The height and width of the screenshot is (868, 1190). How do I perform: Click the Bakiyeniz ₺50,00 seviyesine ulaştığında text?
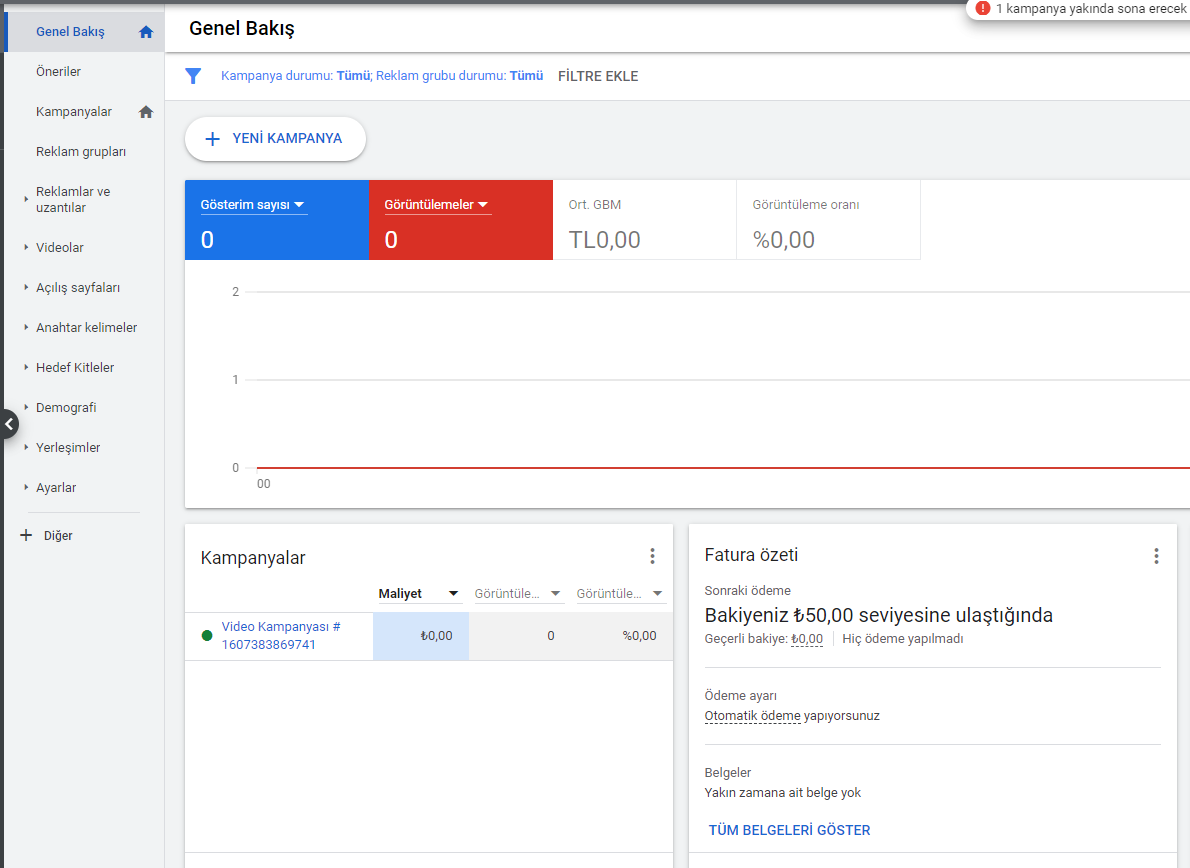click(878, 615)
